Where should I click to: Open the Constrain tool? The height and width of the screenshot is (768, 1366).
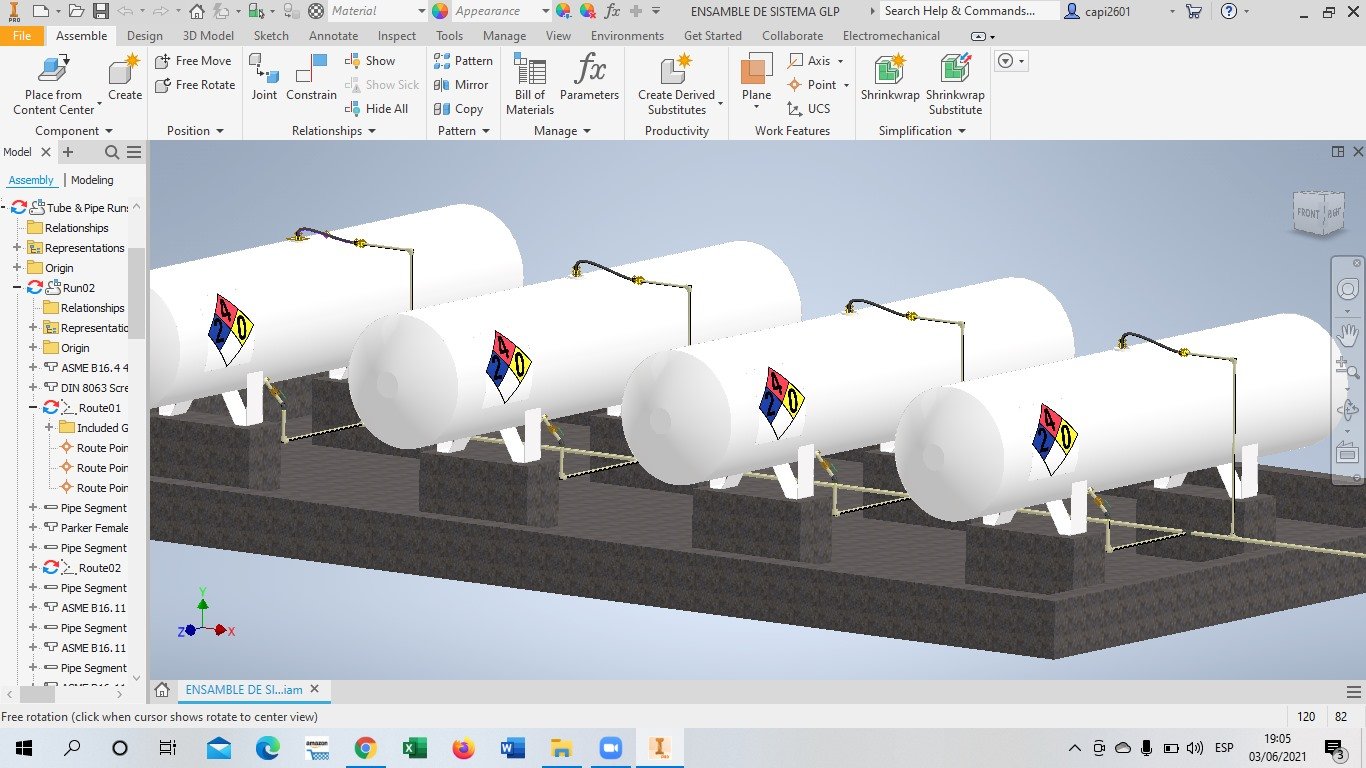(310, 78)
